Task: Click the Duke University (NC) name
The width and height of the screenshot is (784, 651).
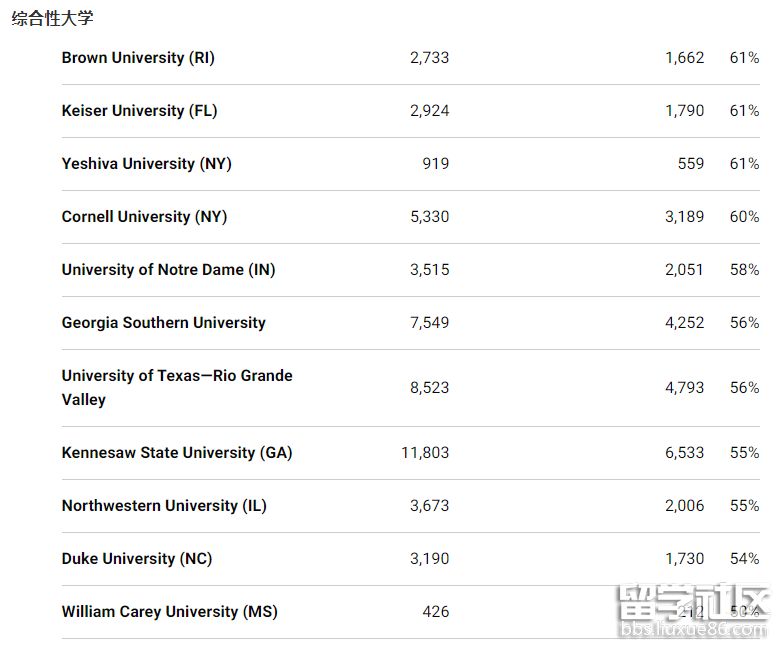Action: pos(137,559)
